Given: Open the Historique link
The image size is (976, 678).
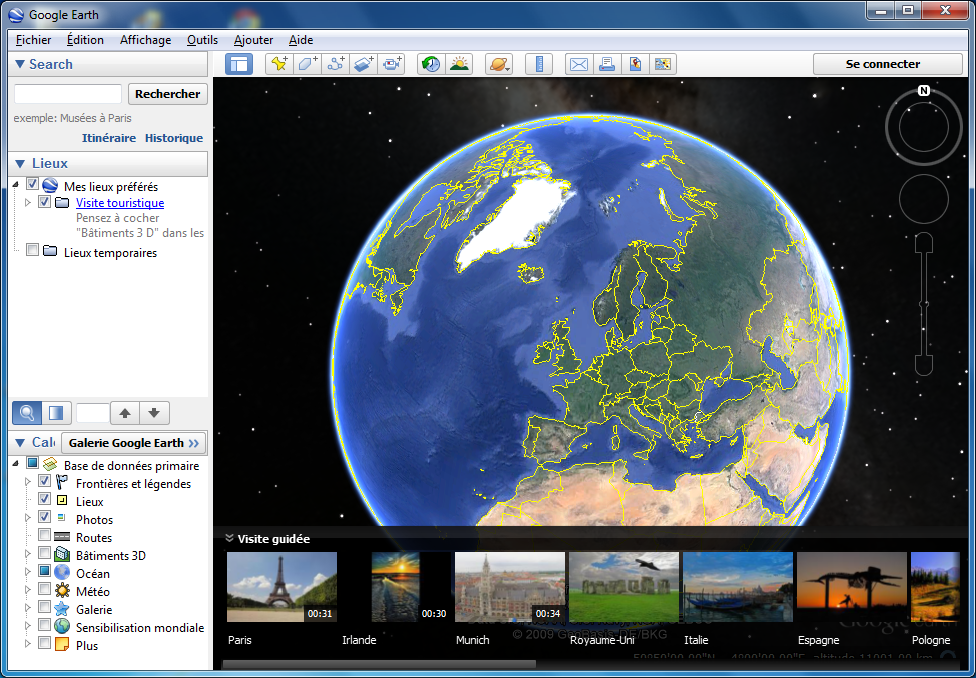Looking at the screenshot, I should click(x=174, y=138).
